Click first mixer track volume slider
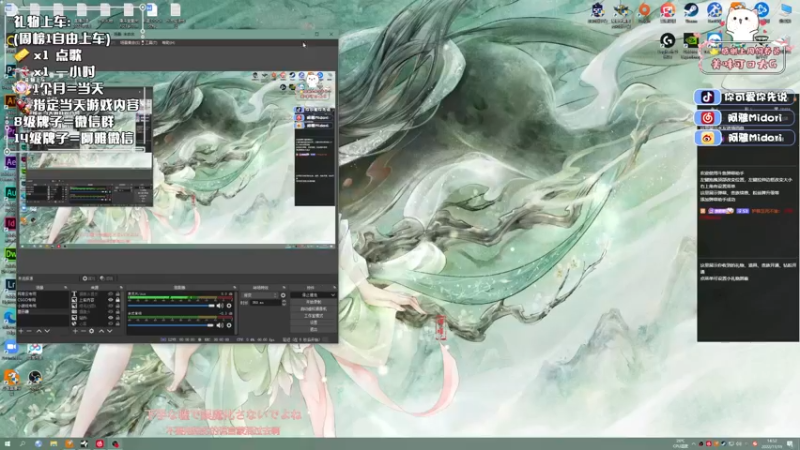Viewport: 800px width, 450px height. 171,306
